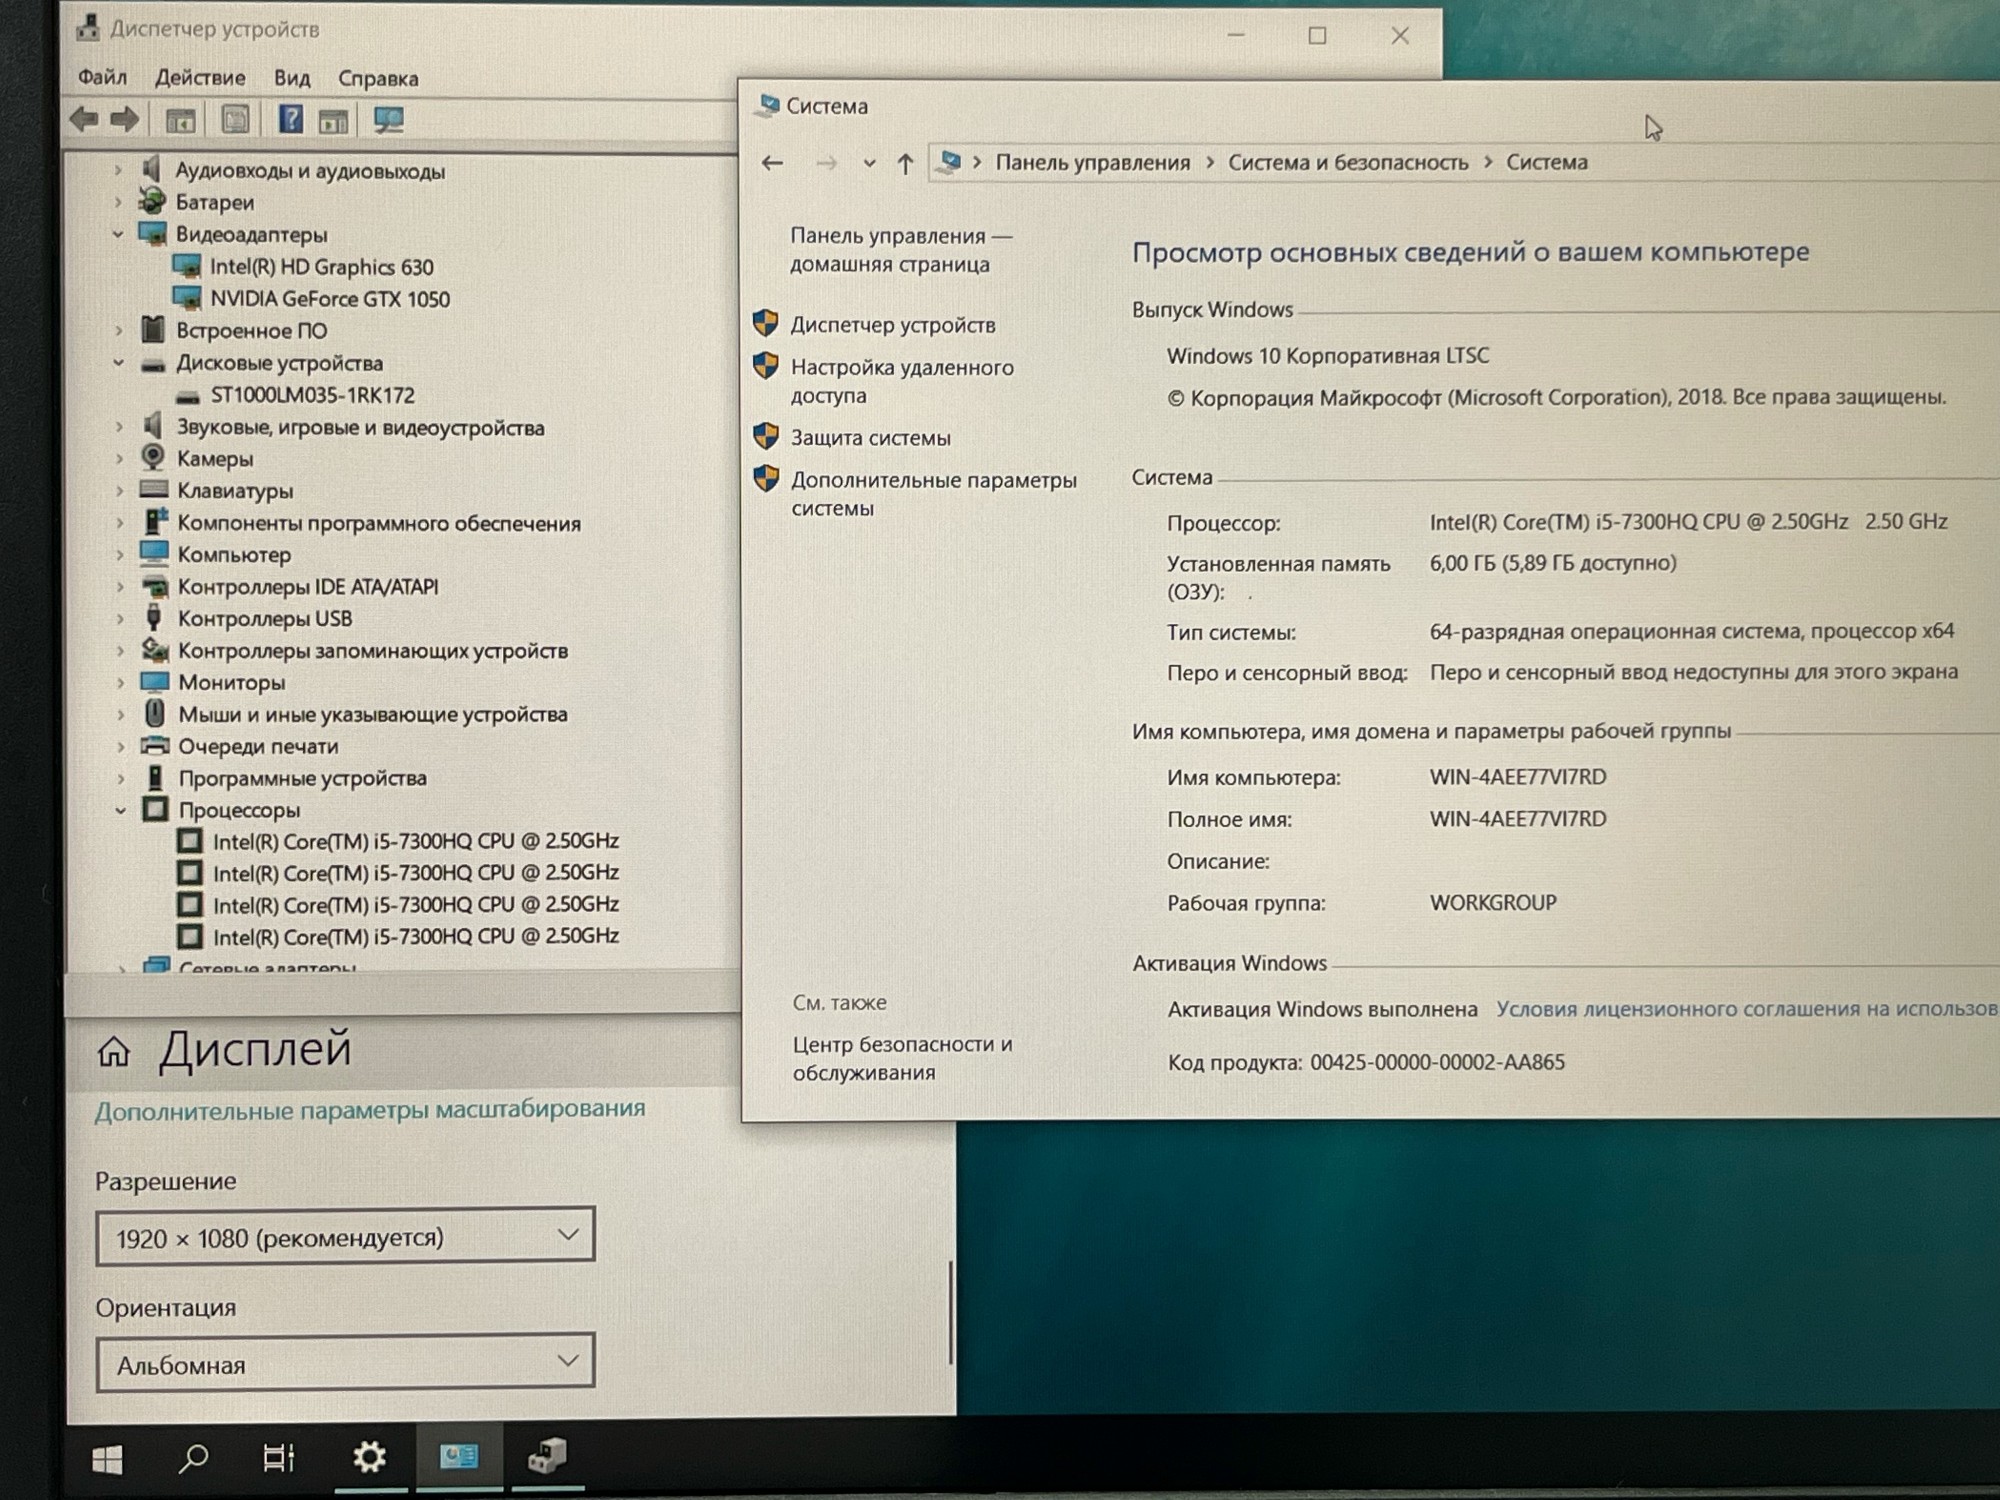2000x1500 pixels.
Task: Select the Мониторы category icon
Action: [x=155, y=682]
